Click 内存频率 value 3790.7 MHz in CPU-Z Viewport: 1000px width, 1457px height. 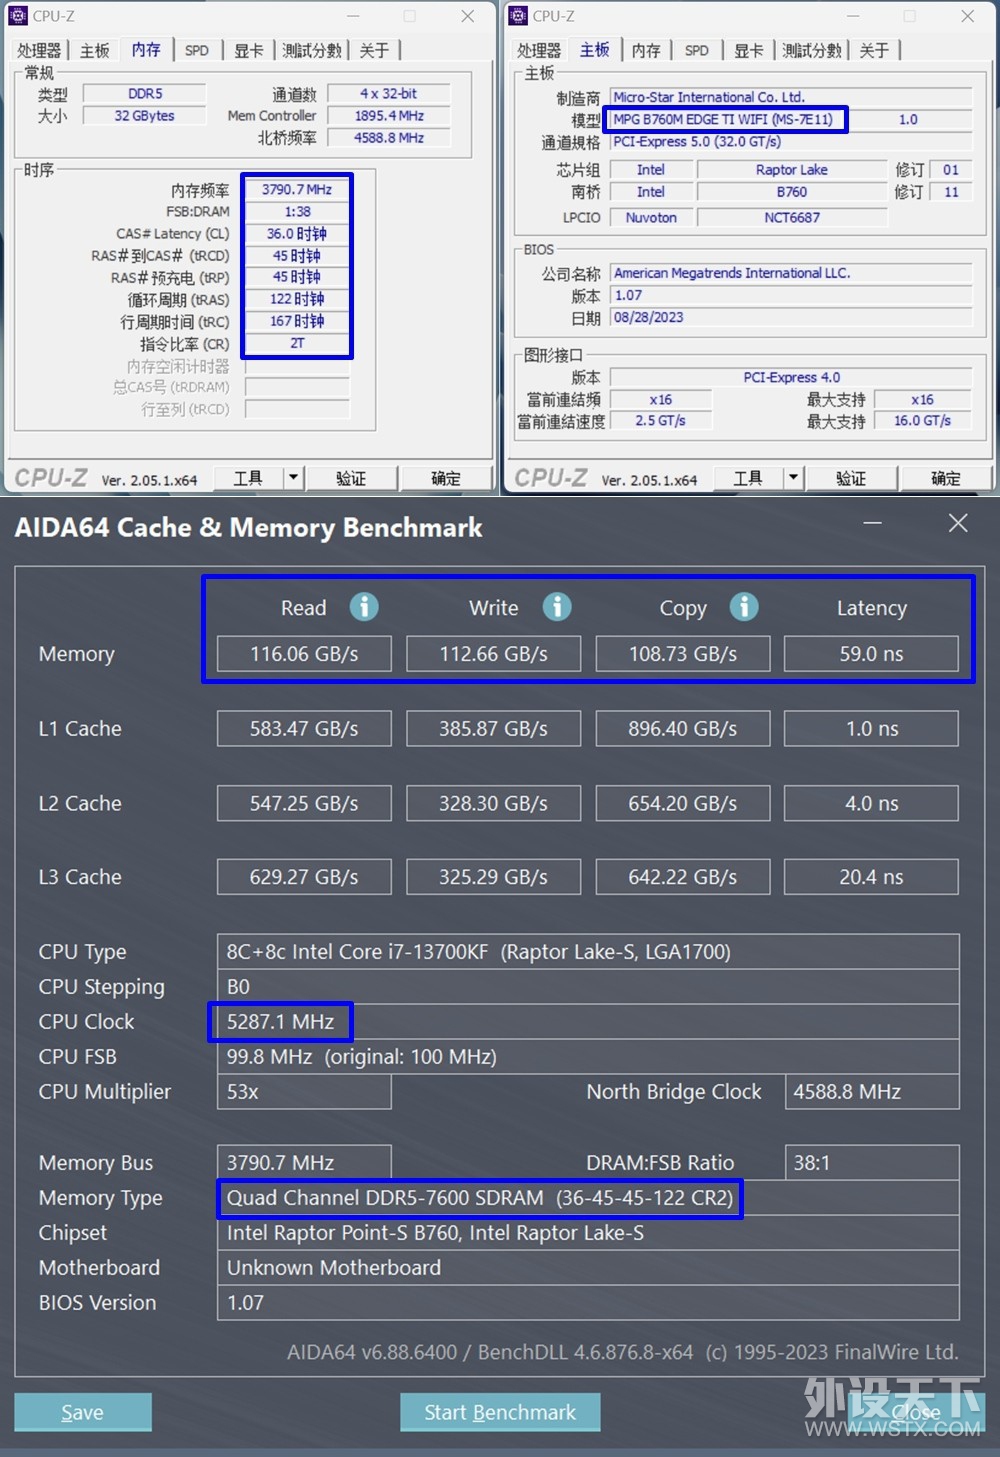(297, 189)
